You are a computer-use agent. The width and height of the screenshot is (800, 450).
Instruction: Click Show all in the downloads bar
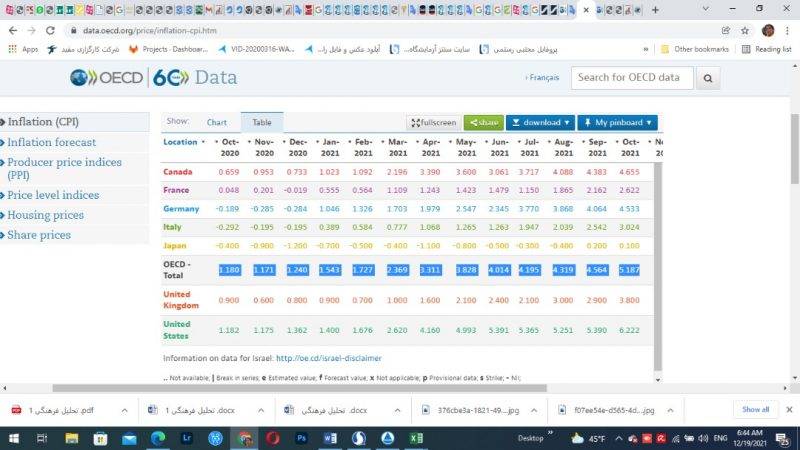pos(755,409)
